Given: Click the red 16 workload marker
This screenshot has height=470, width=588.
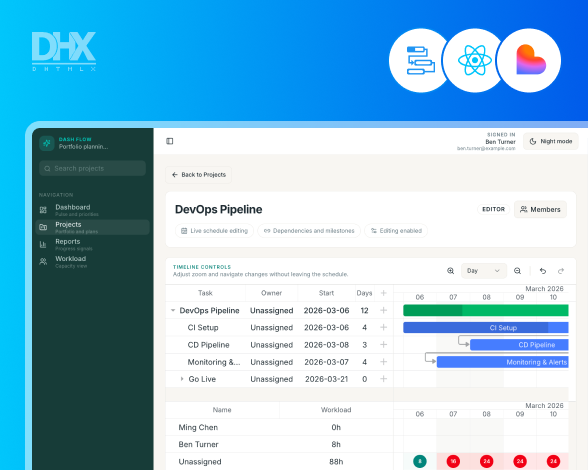Looking at the screenshot, I should tap(453, 461).
